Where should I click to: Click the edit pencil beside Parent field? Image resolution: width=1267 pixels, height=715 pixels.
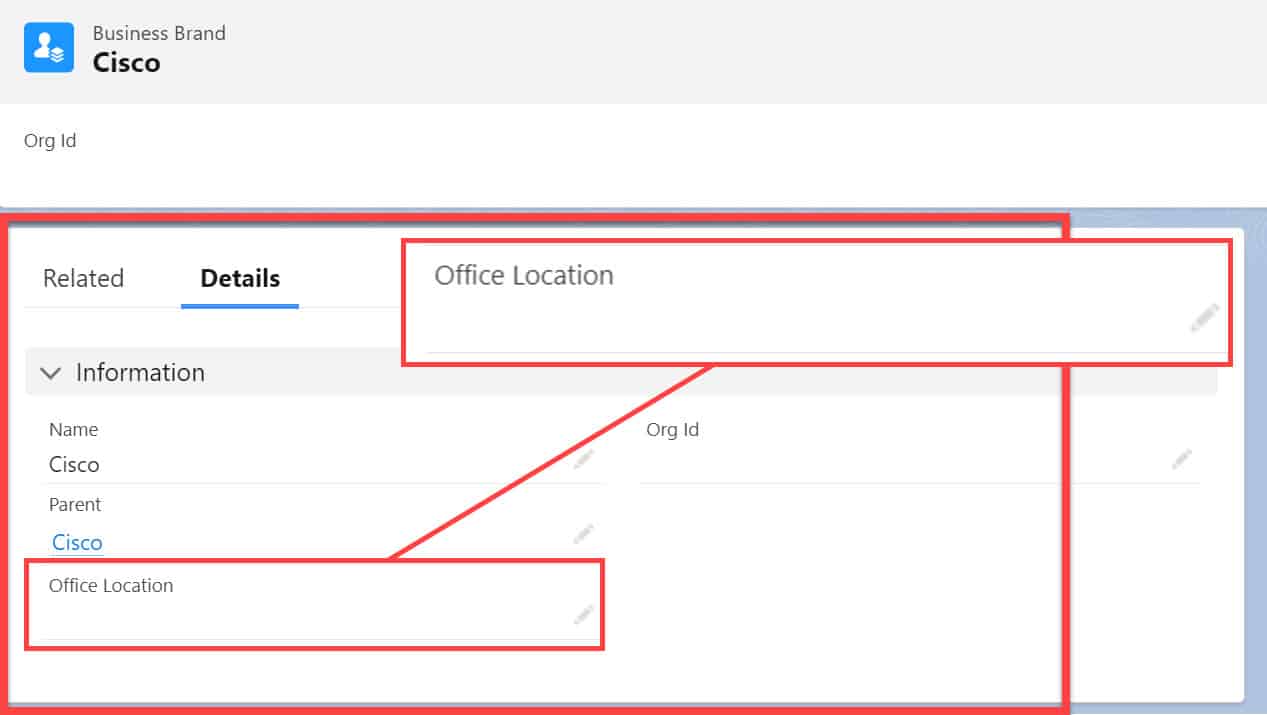click(583, 533)
